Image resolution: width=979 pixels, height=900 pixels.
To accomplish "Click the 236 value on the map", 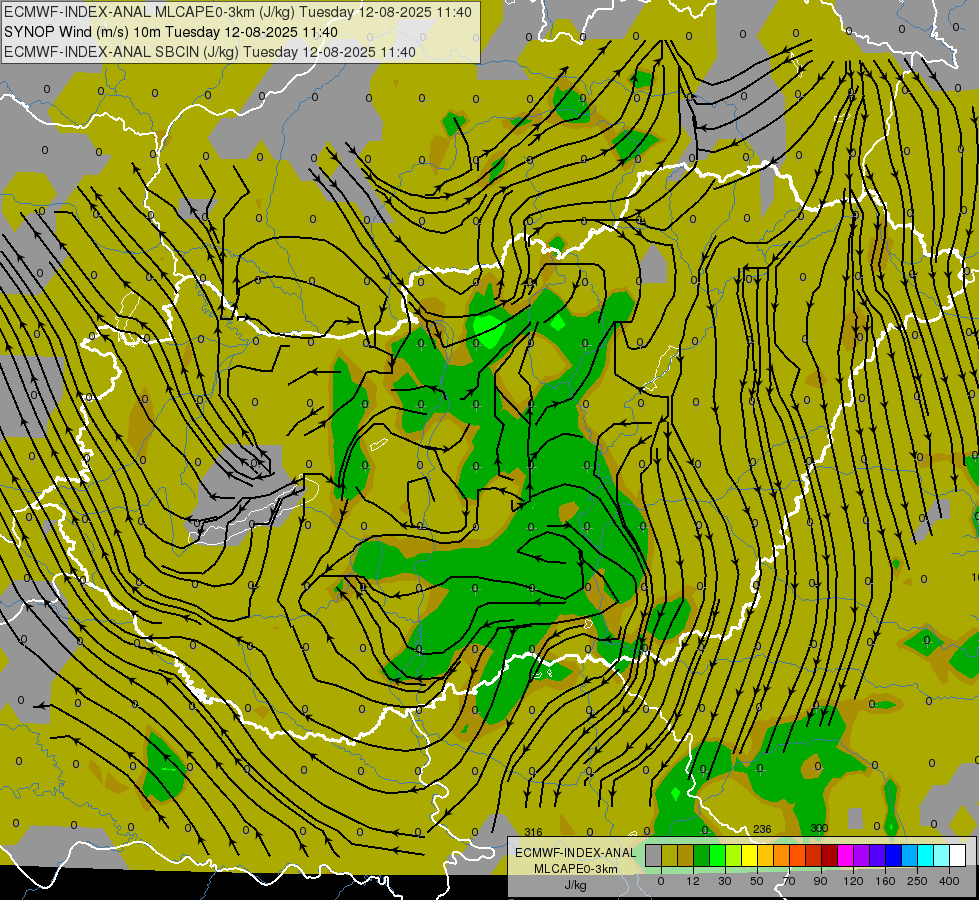I will pyautogui.click(x=762, y=829).
